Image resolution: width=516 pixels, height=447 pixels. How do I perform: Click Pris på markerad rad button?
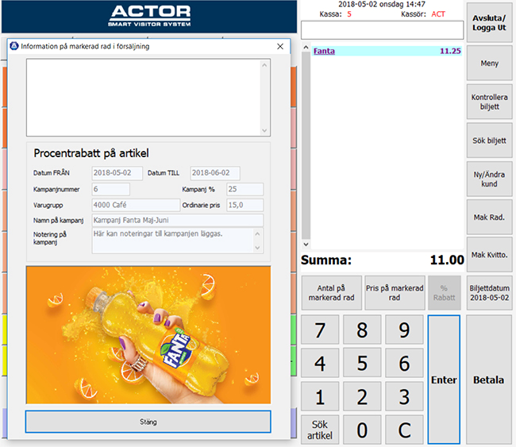[x=395, y=293]
